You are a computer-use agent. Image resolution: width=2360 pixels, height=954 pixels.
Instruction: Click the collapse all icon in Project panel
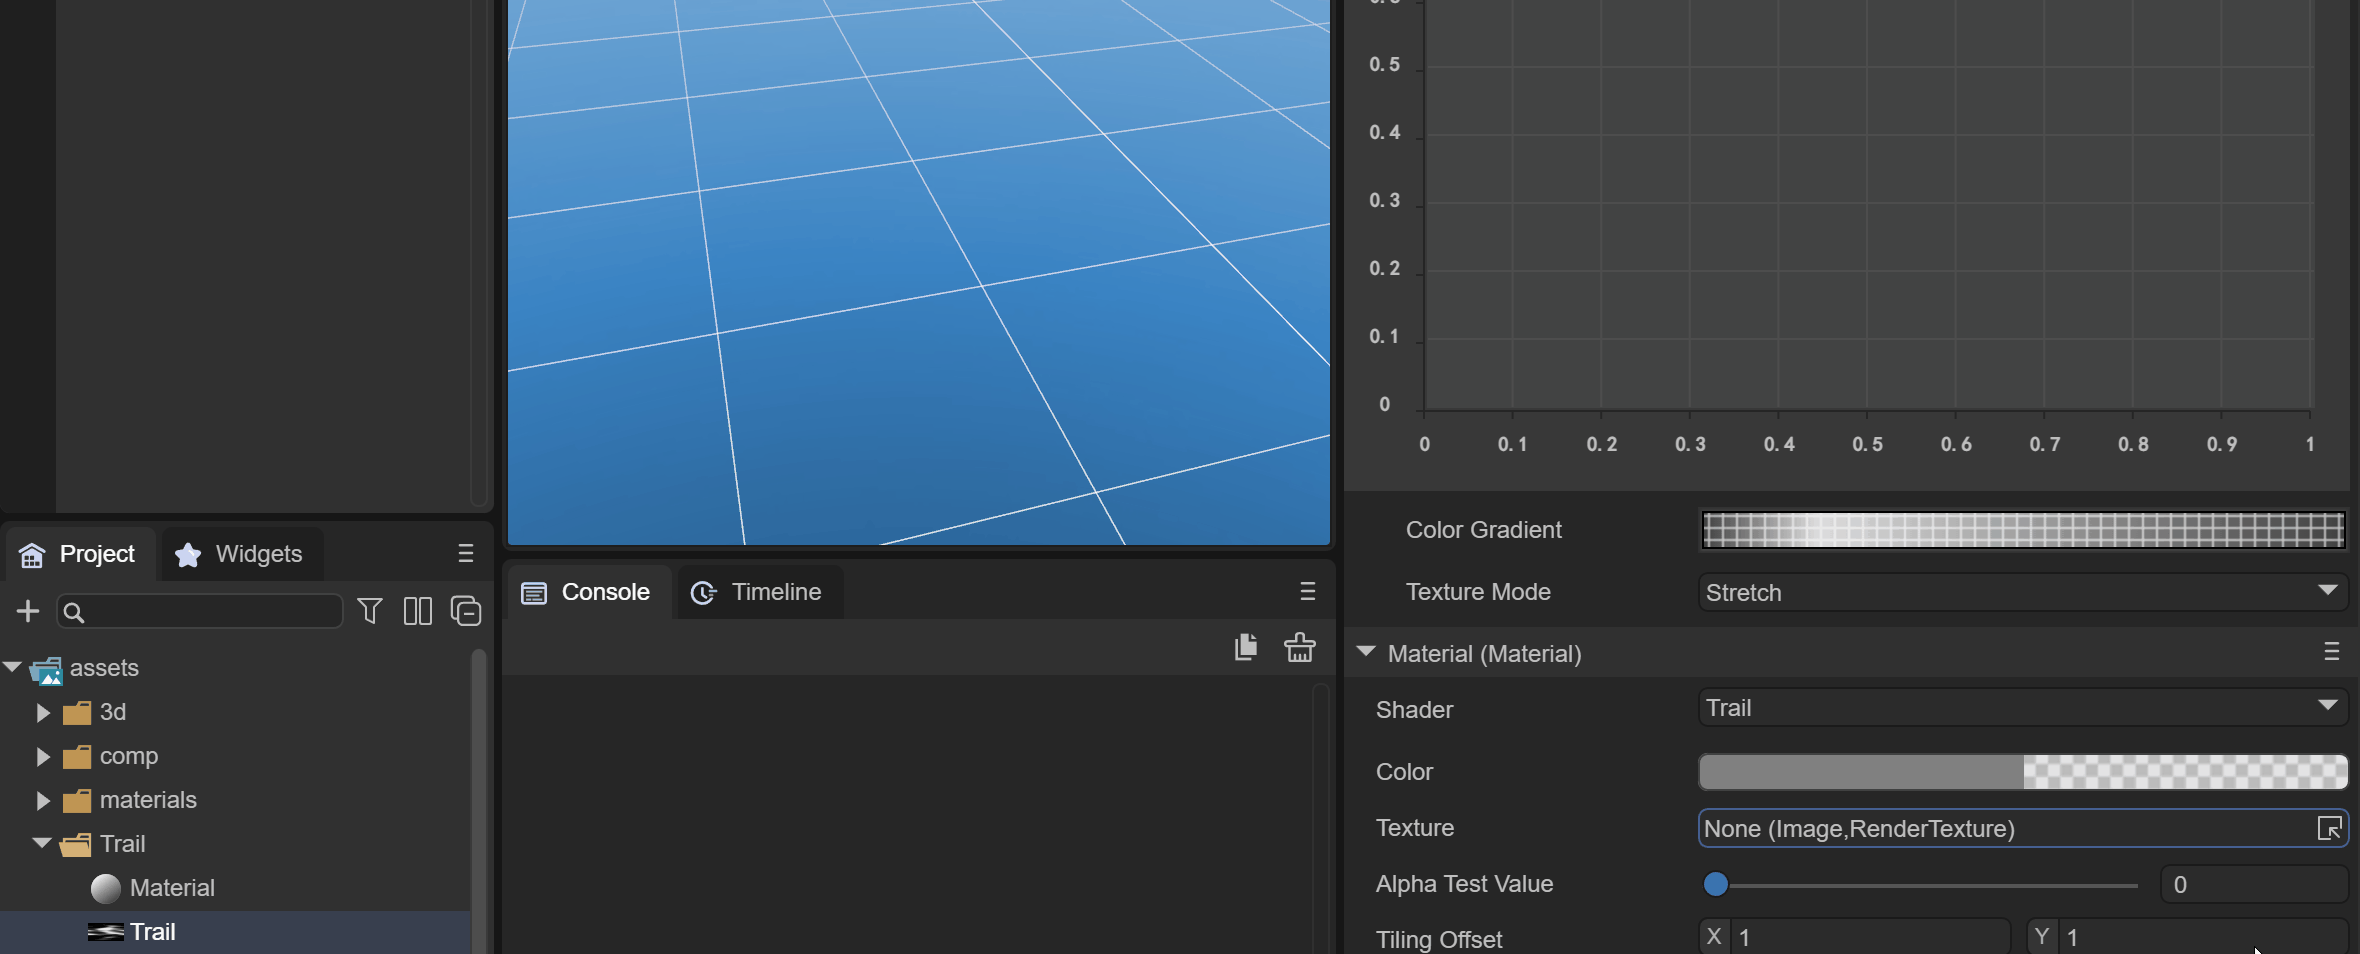[x=466, y=611]
